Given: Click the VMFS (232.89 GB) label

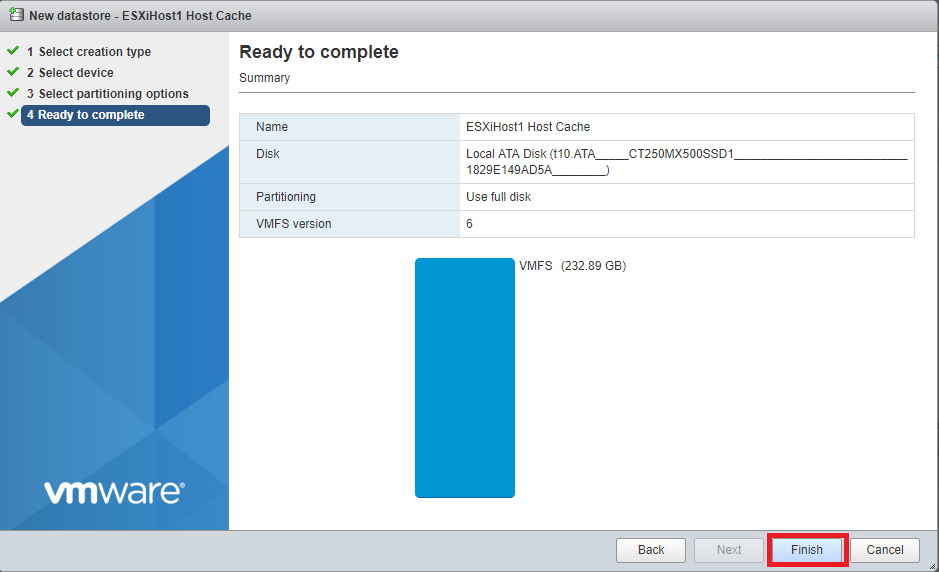Looking at the screenshot, I should coord(572,266).
